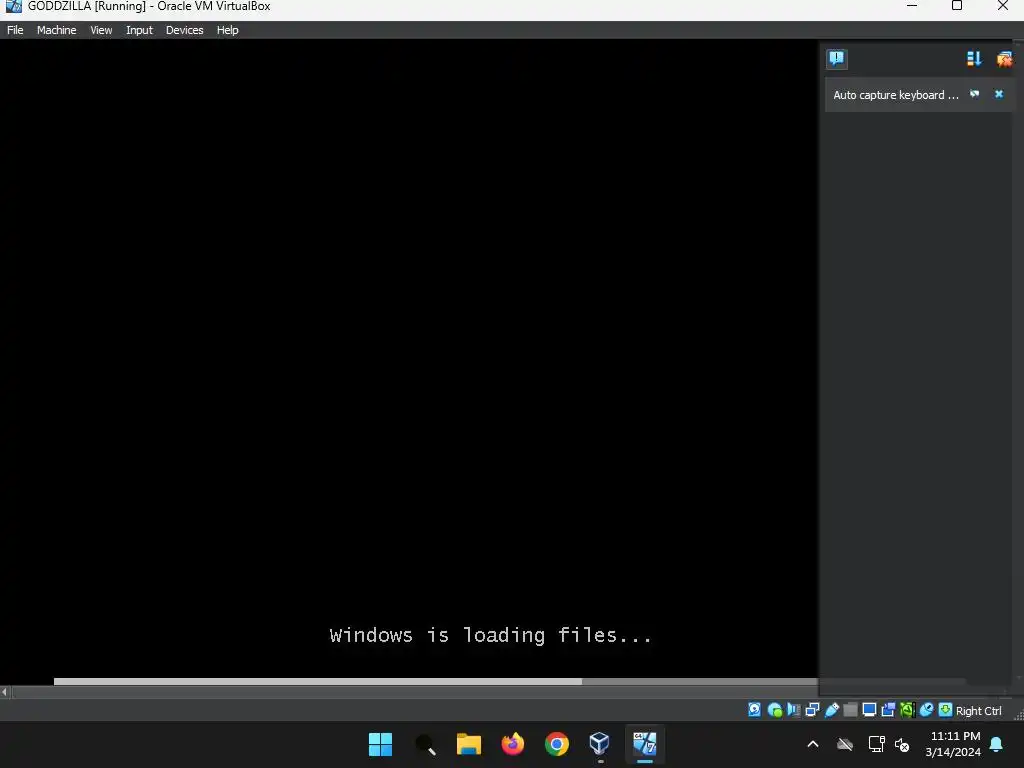The width and height of the screenshot is (1024, 768).
Task: Click the delete all notifications icon
Action: click(x=1004, y=59)
